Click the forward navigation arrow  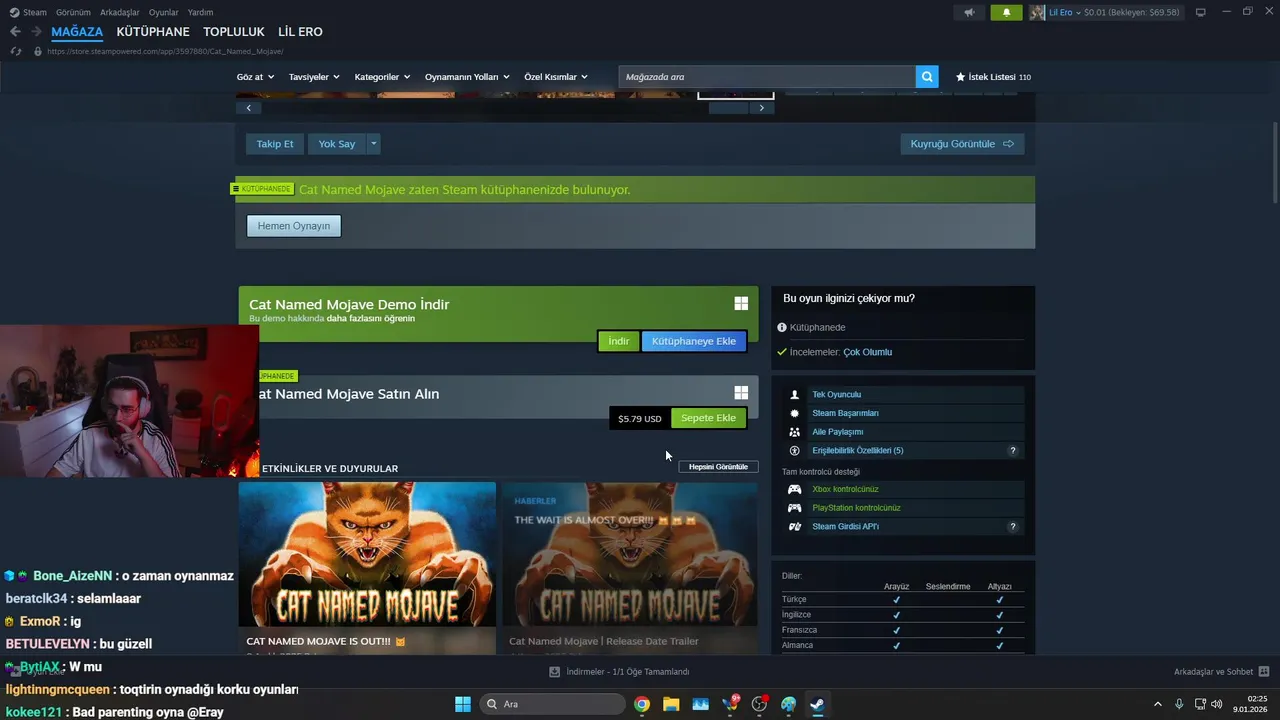coord(36,32)
